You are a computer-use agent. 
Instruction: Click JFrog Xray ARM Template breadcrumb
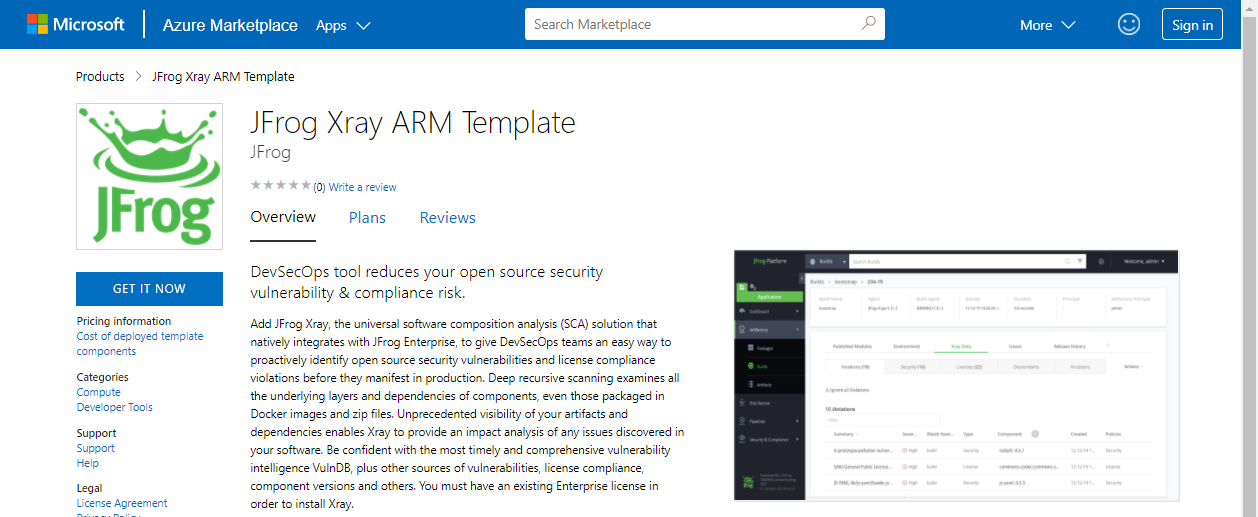pyautogui.click(x=223, y=76)
